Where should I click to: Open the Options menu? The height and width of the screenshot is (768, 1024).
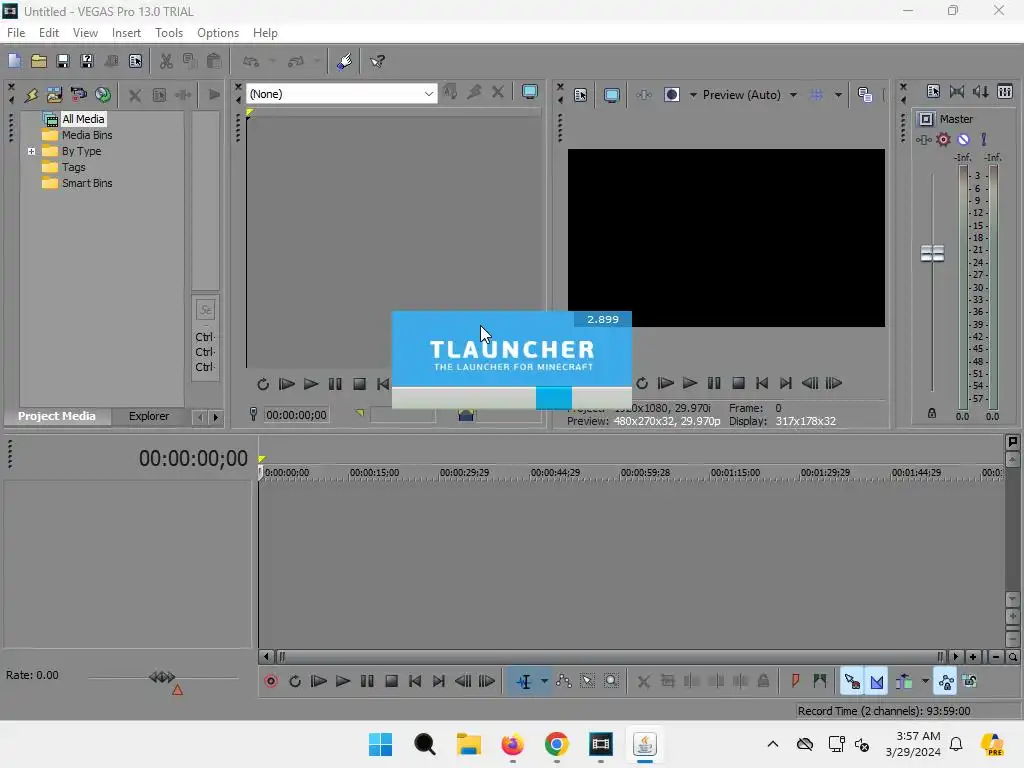217,33
